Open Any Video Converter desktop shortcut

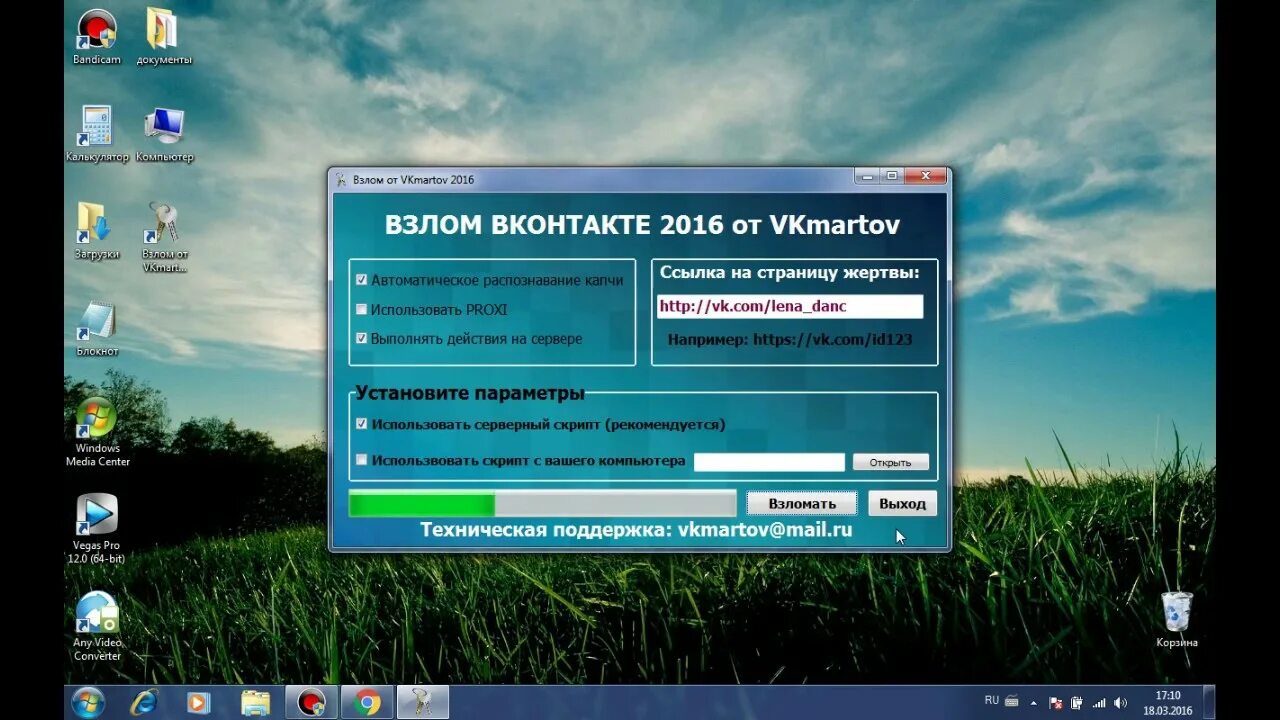click(x=97, y=626)
